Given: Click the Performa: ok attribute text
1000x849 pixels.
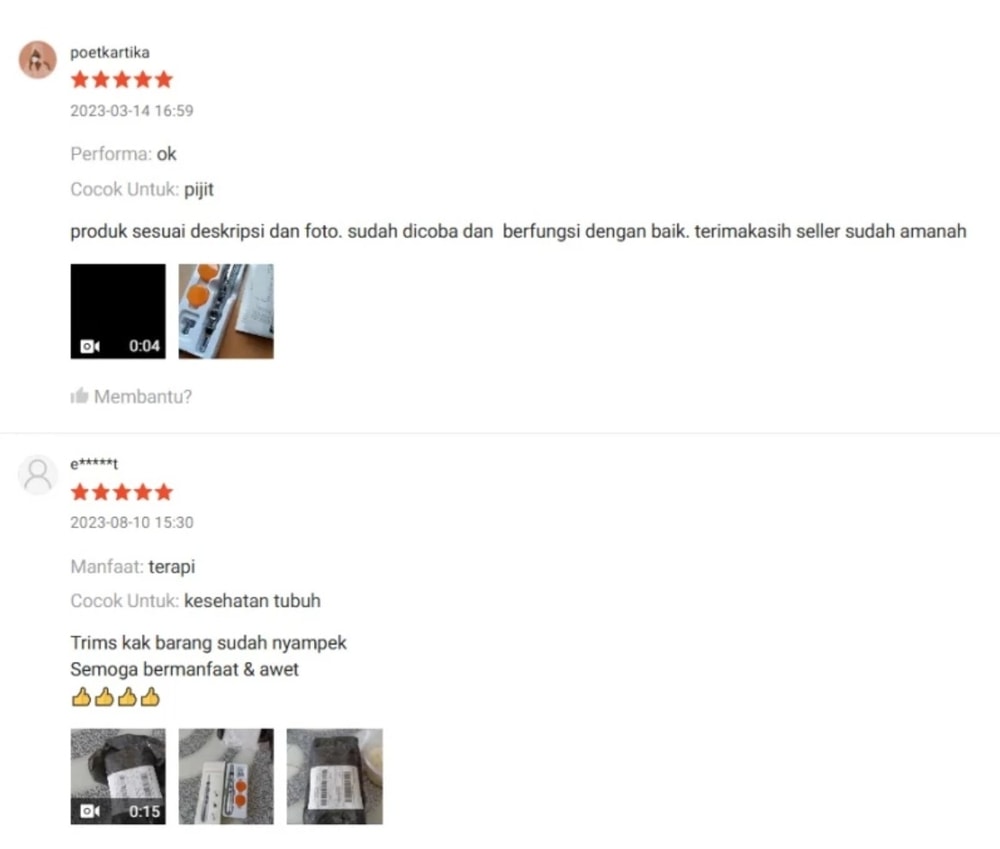Looking at the screenshot, I should (x=123, y=154).
